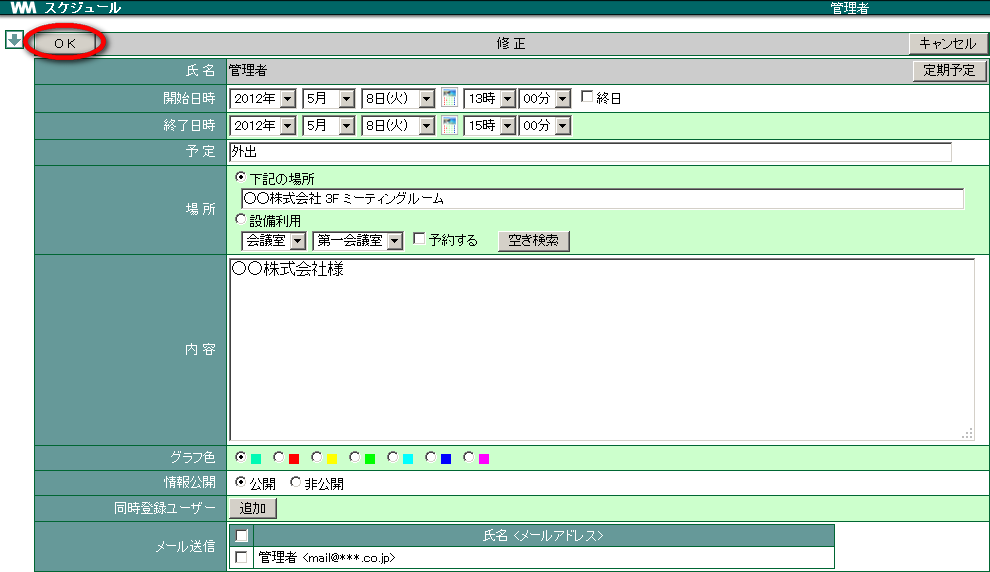Select the 非公開 radio button
990x572 pixels.
pos(295,482)
